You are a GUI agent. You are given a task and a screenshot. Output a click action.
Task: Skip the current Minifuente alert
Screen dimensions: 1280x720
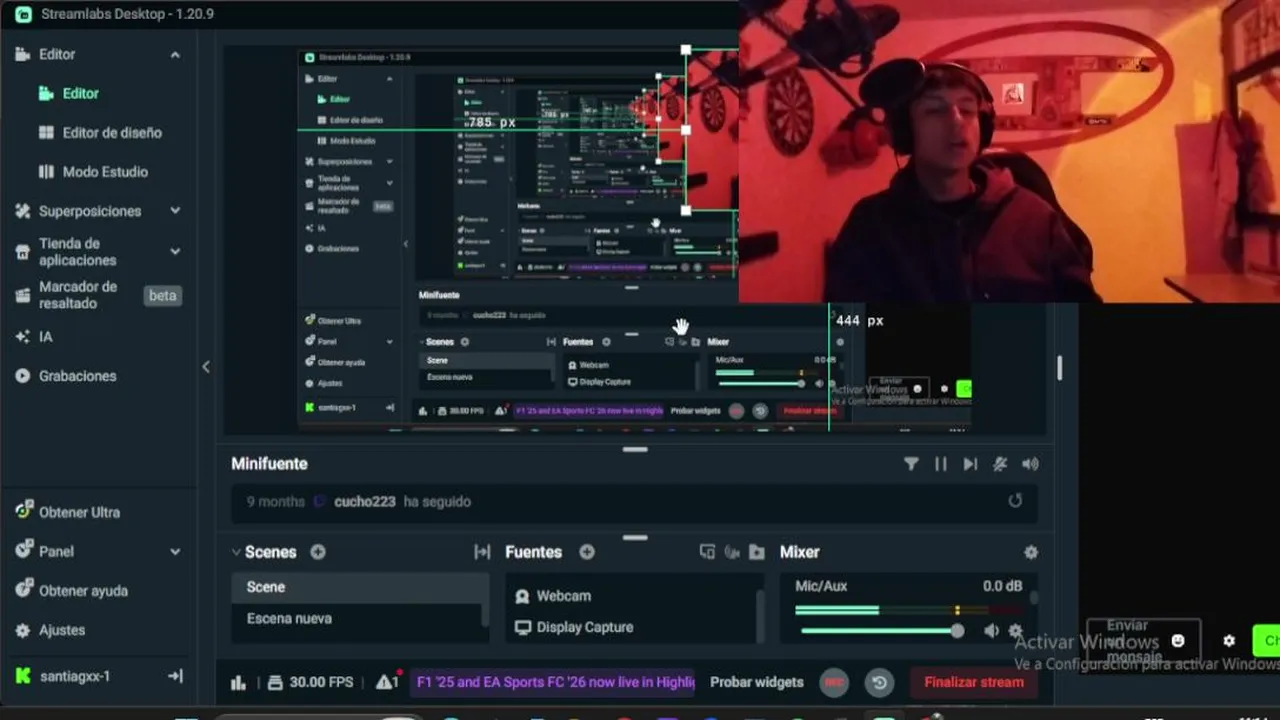point(970,464)
